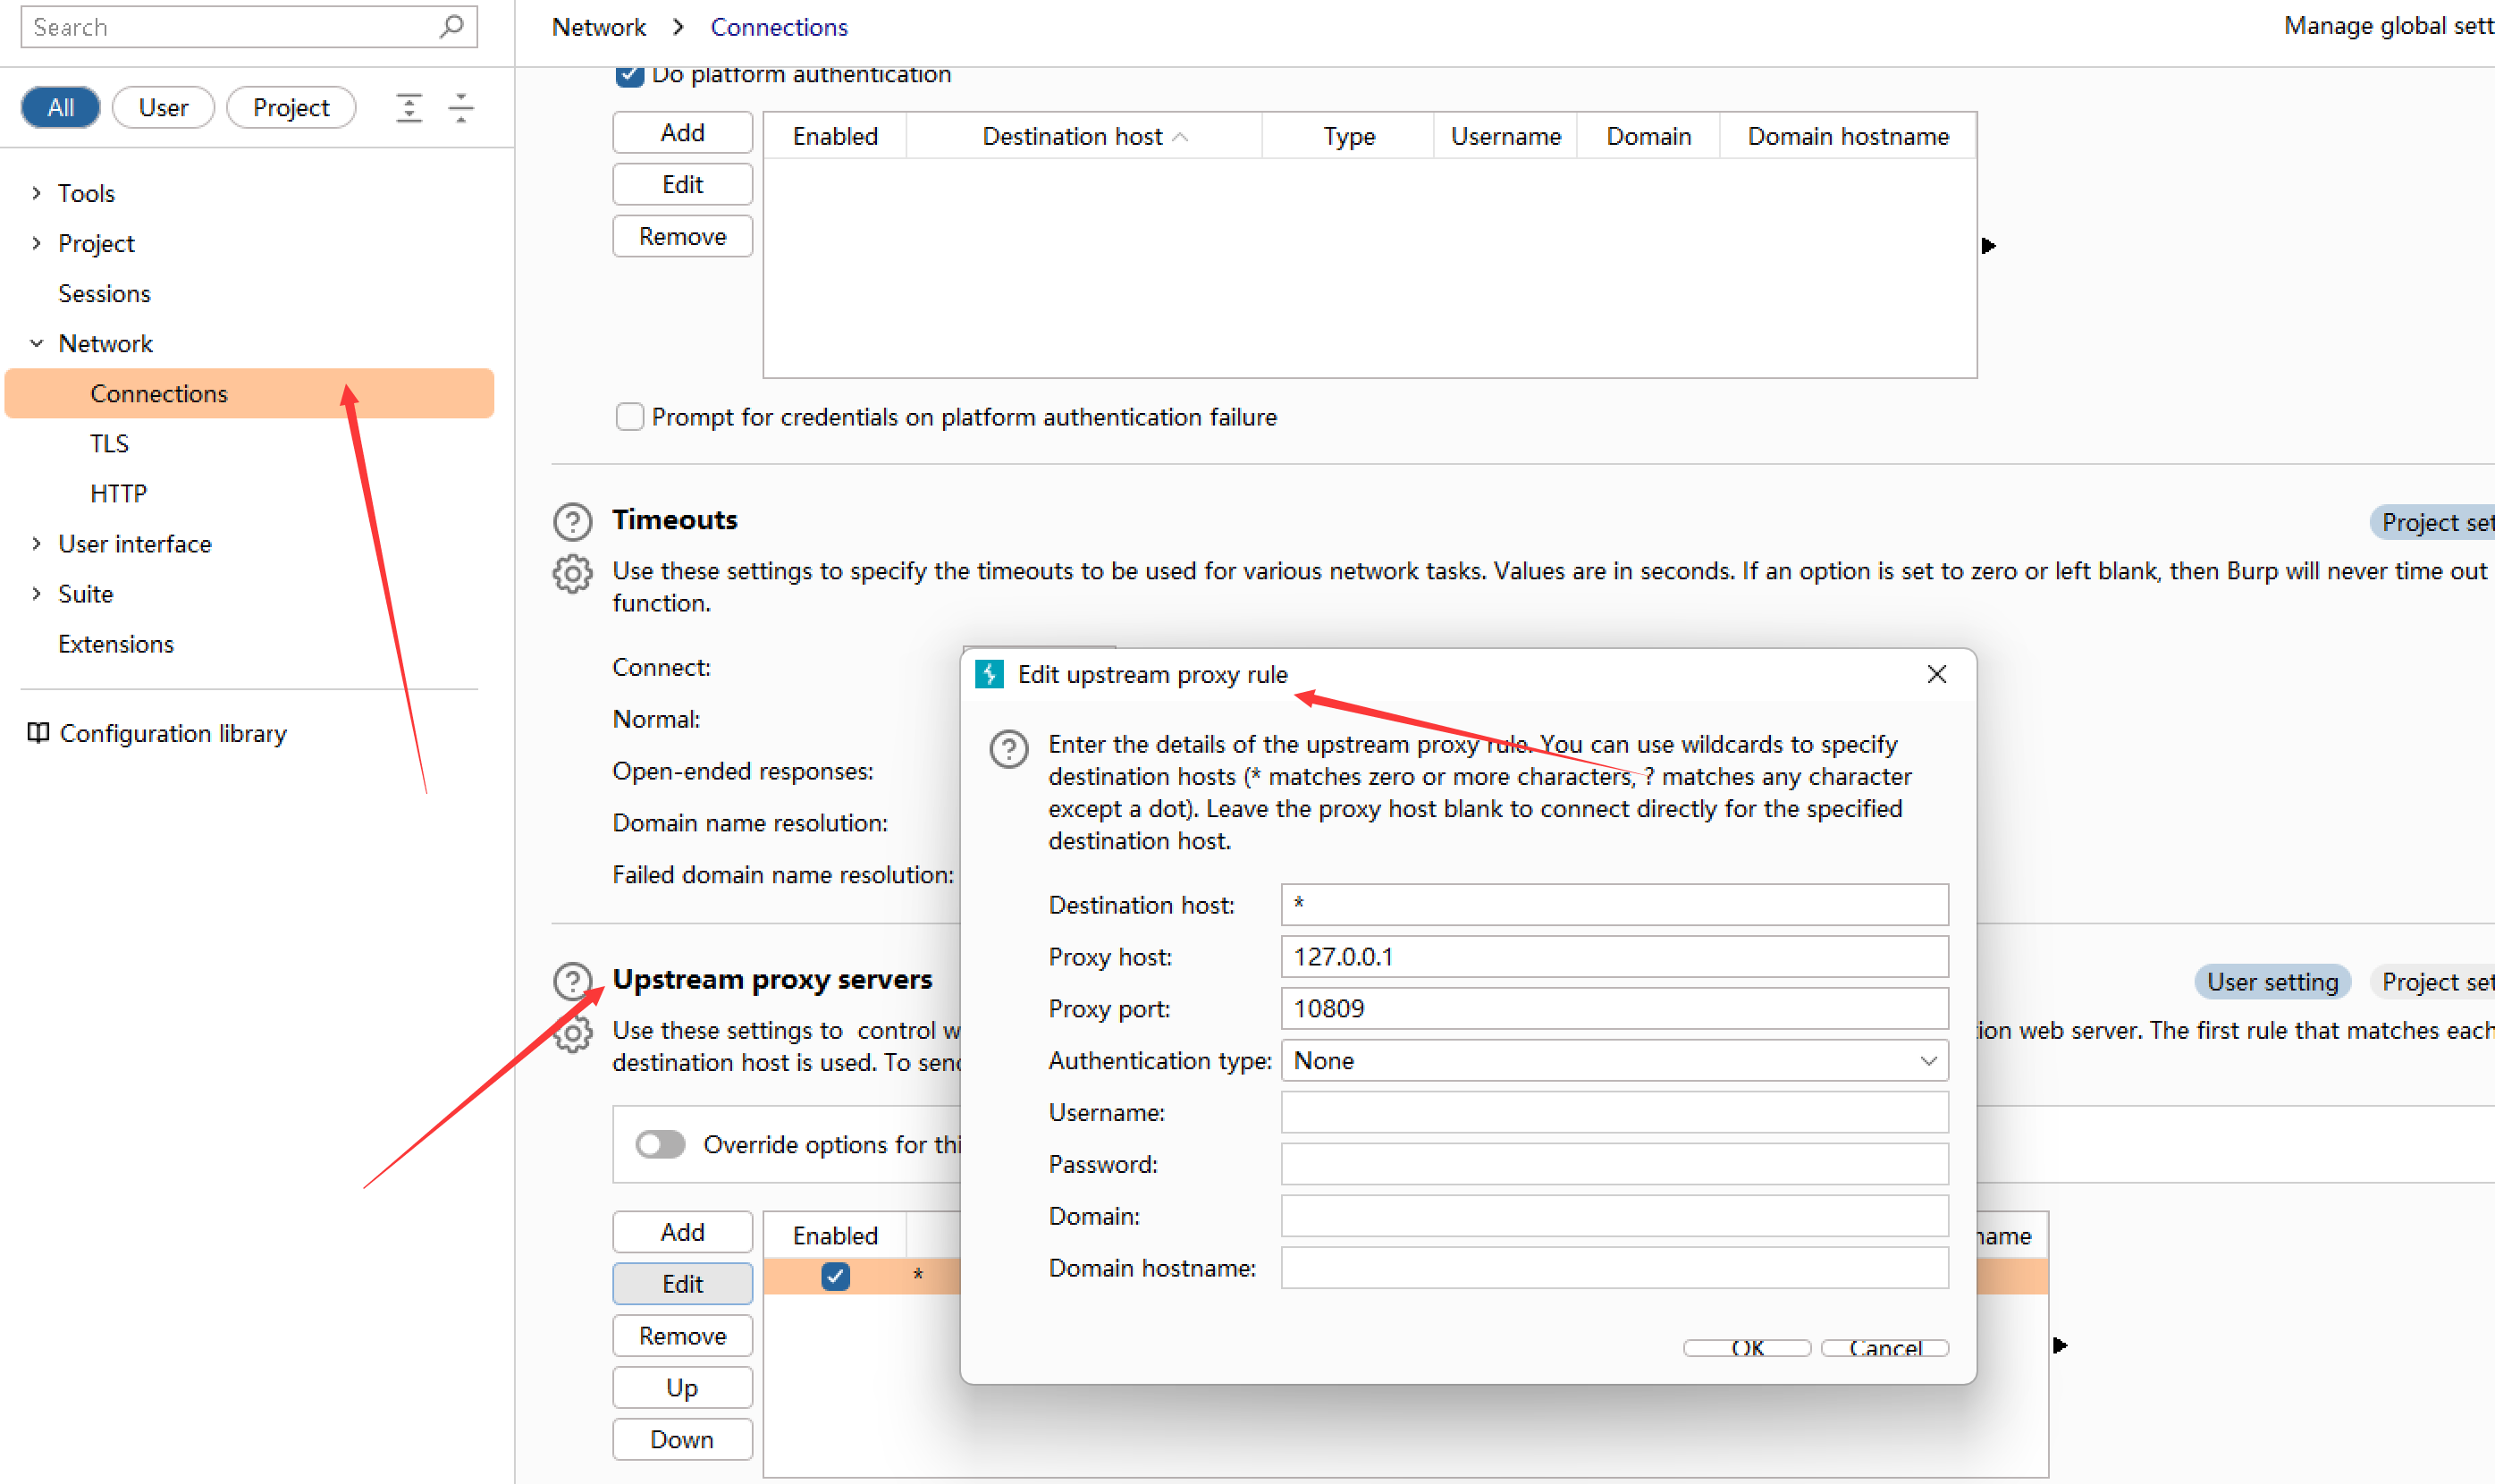Open Timeouts section gear options
The width and height of the screenshot is (2495, 1484).
click(x=572, y=574)
